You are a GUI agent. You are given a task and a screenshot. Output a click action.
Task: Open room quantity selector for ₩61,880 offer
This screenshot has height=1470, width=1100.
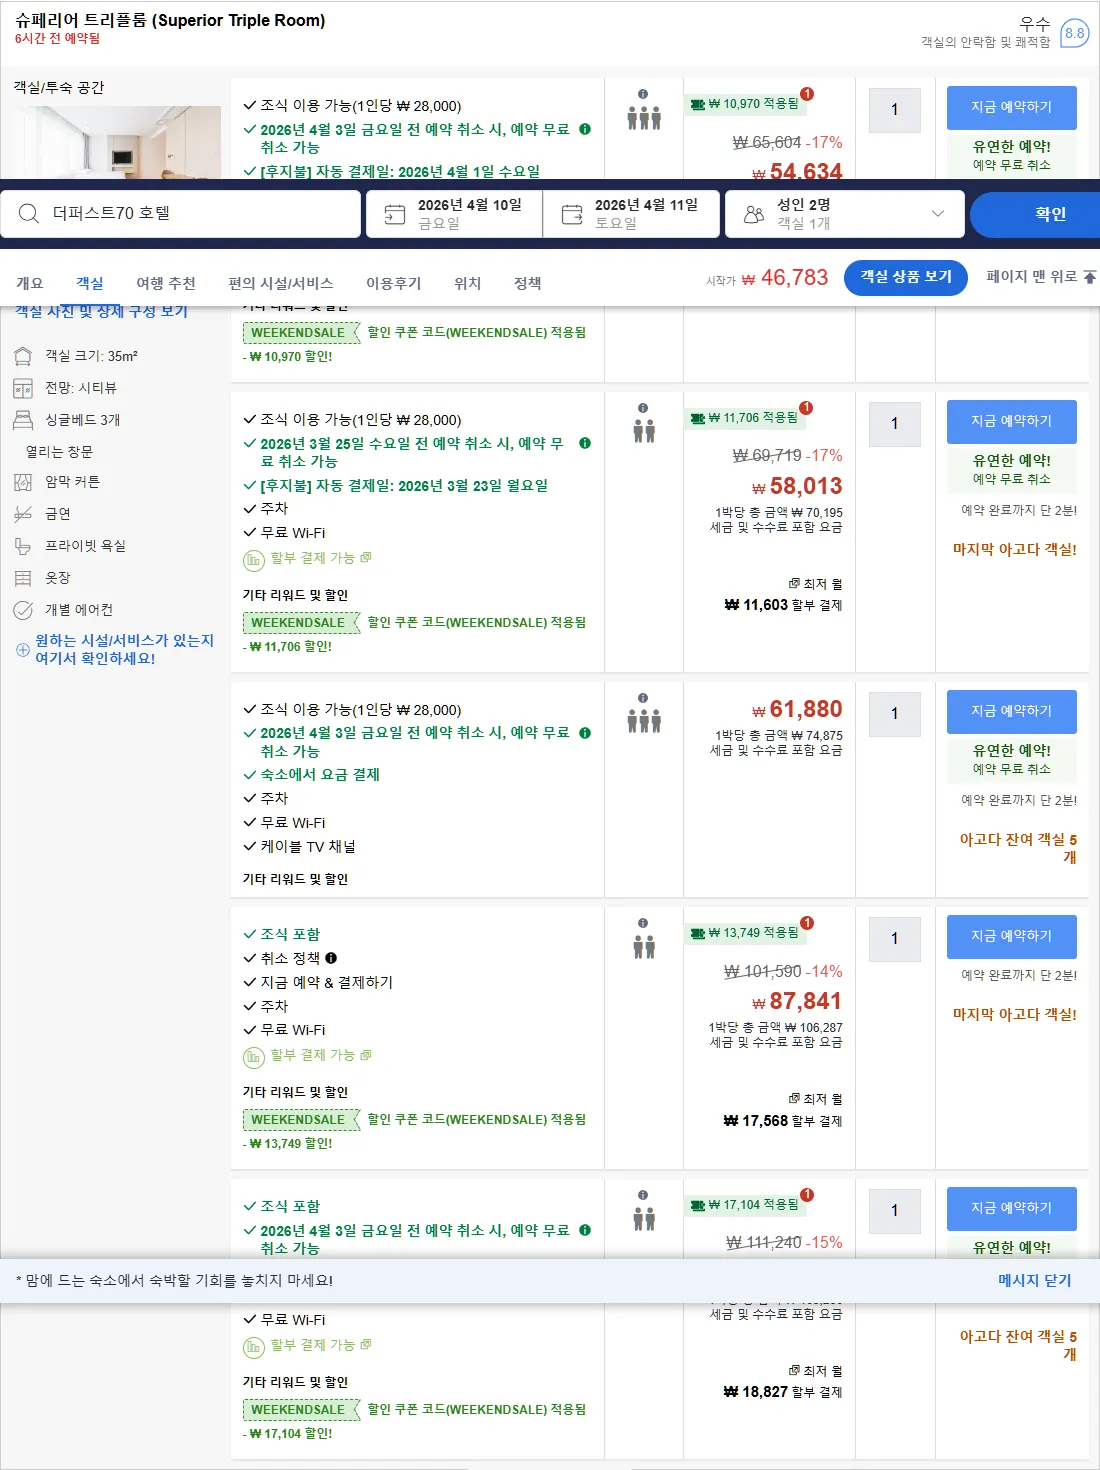point(895,714)
